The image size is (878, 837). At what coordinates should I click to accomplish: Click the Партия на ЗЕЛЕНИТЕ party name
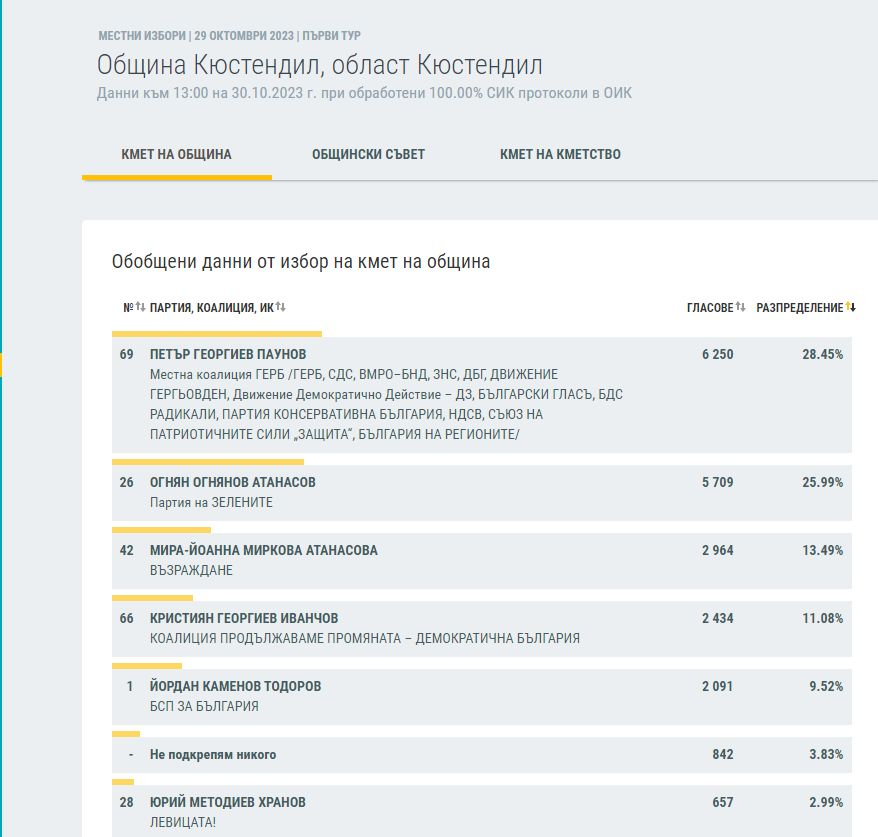pyautogui.click(x=211, y=503)
